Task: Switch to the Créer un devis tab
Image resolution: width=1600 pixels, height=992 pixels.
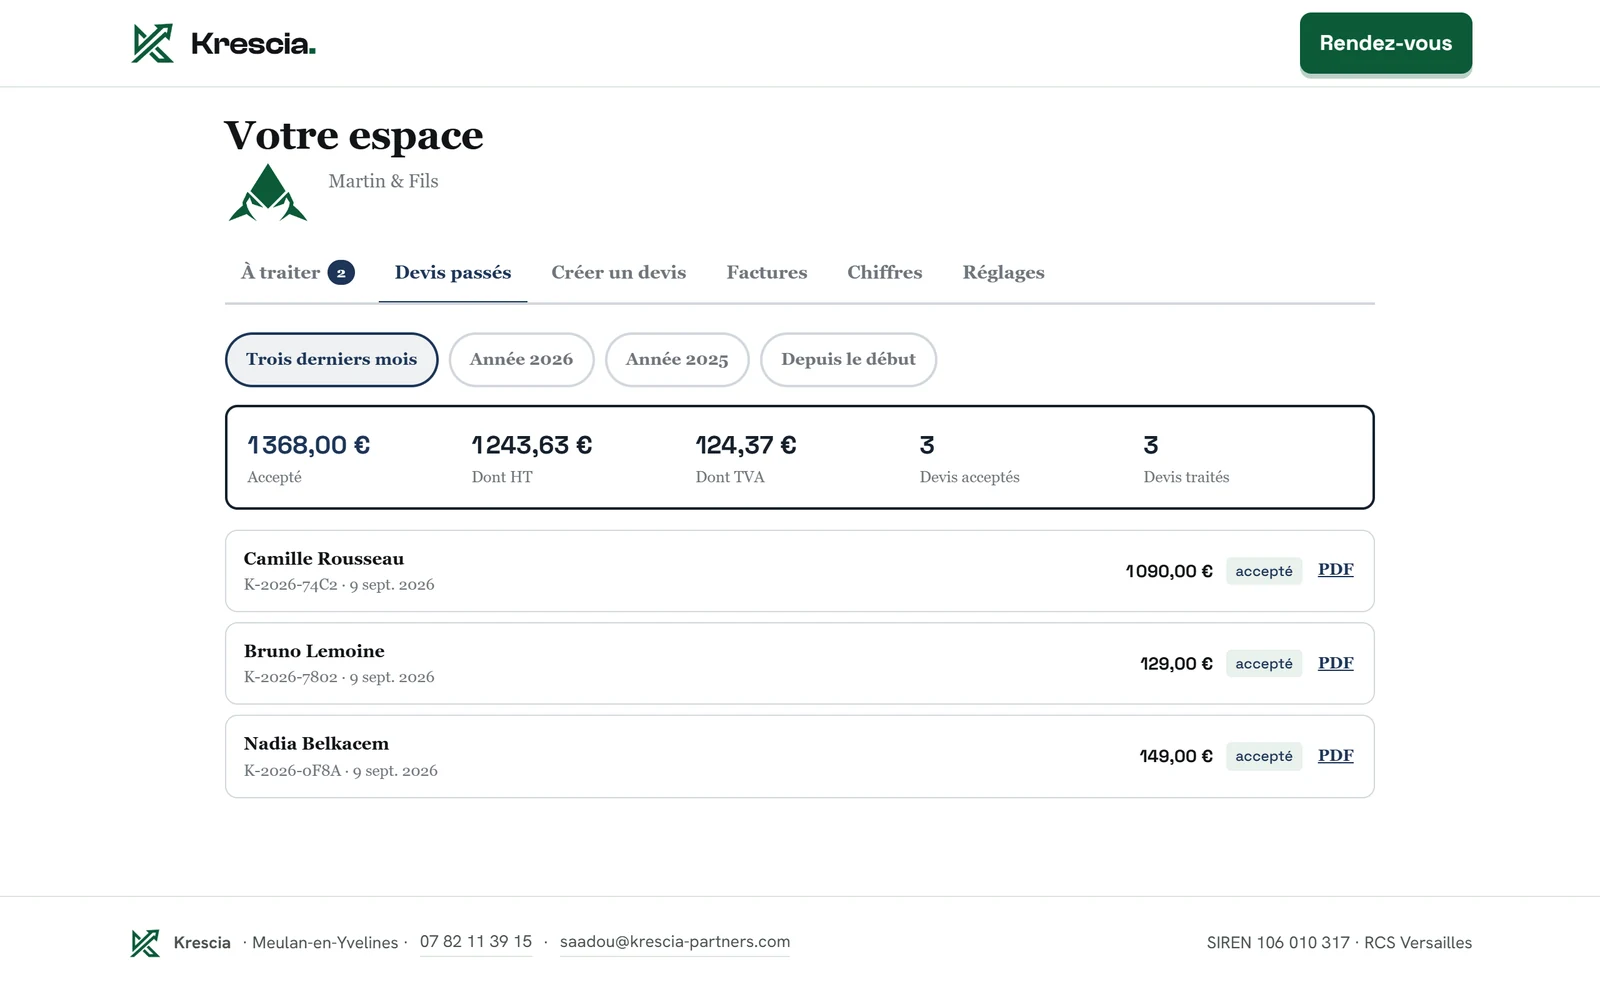Action: click(619, 273)
